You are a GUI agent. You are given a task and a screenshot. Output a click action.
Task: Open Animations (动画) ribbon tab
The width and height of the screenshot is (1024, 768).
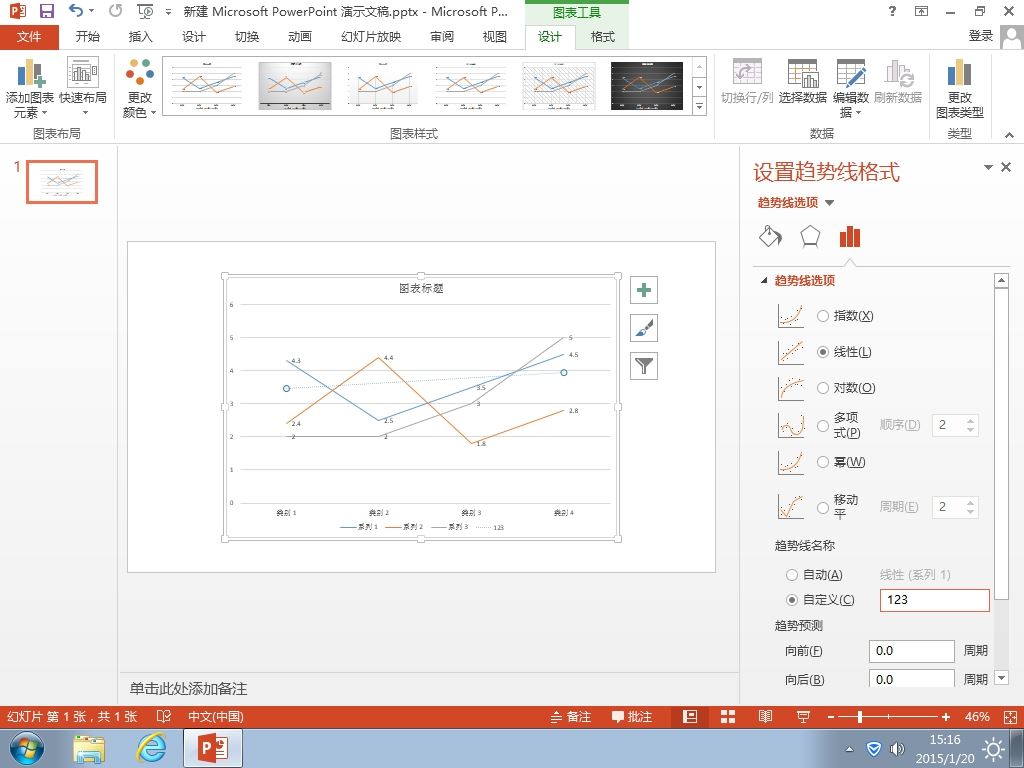[x=300, y=37]
